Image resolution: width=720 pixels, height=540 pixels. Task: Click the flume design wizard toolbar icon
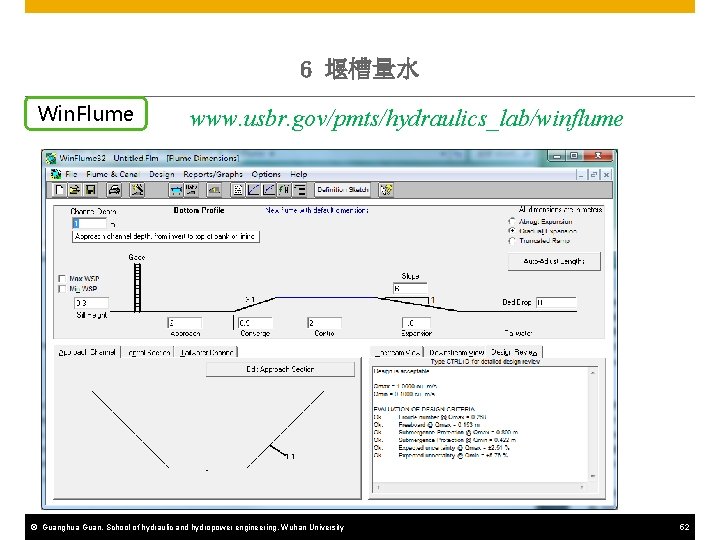point(137,190)
